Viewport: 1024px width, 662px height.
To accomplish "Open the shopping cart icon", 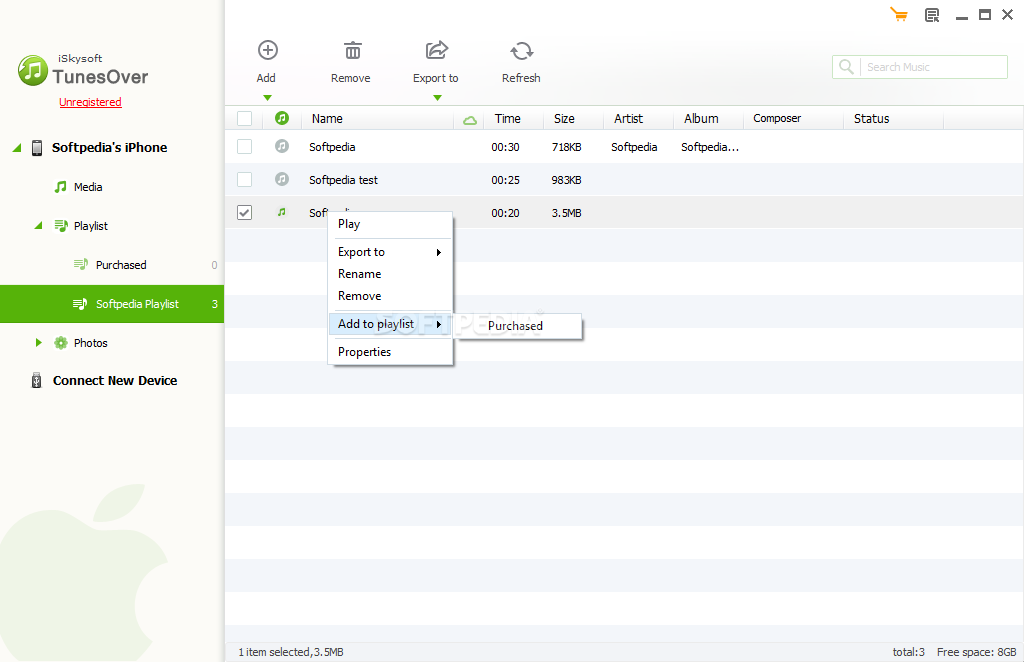I will click(899, 14).
